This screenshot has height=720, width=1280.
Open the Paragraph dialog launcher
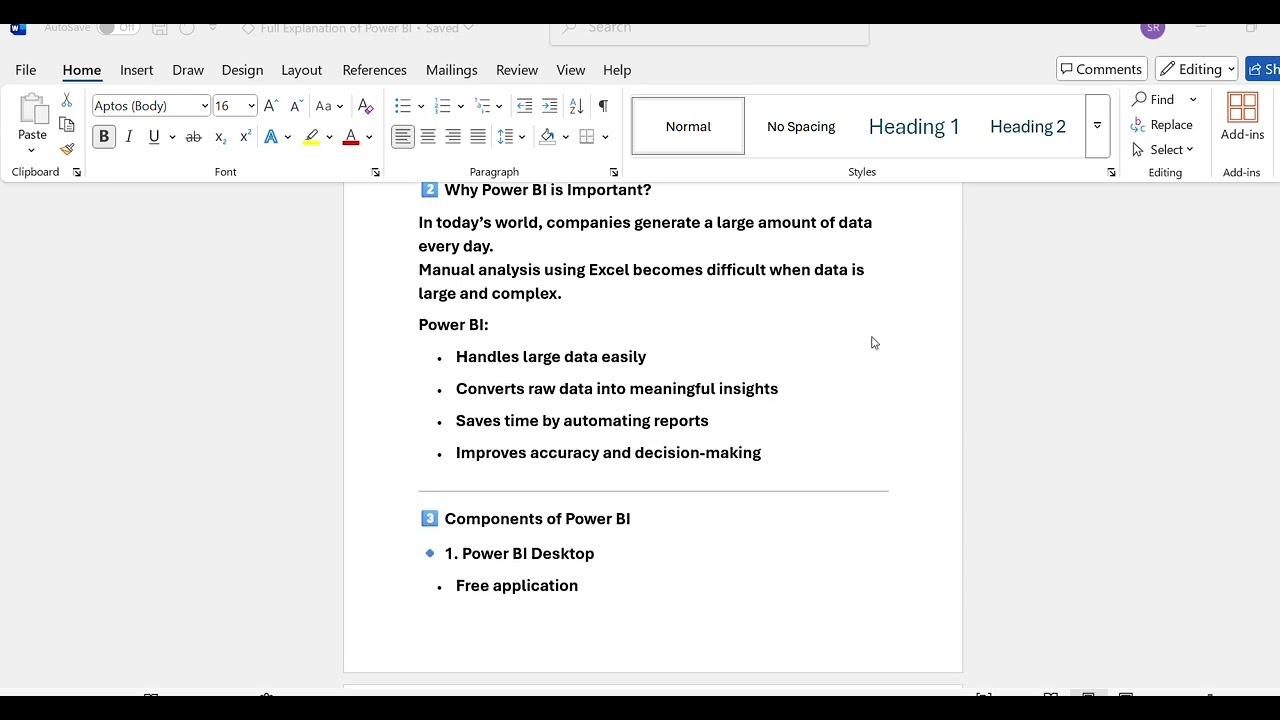614,173
